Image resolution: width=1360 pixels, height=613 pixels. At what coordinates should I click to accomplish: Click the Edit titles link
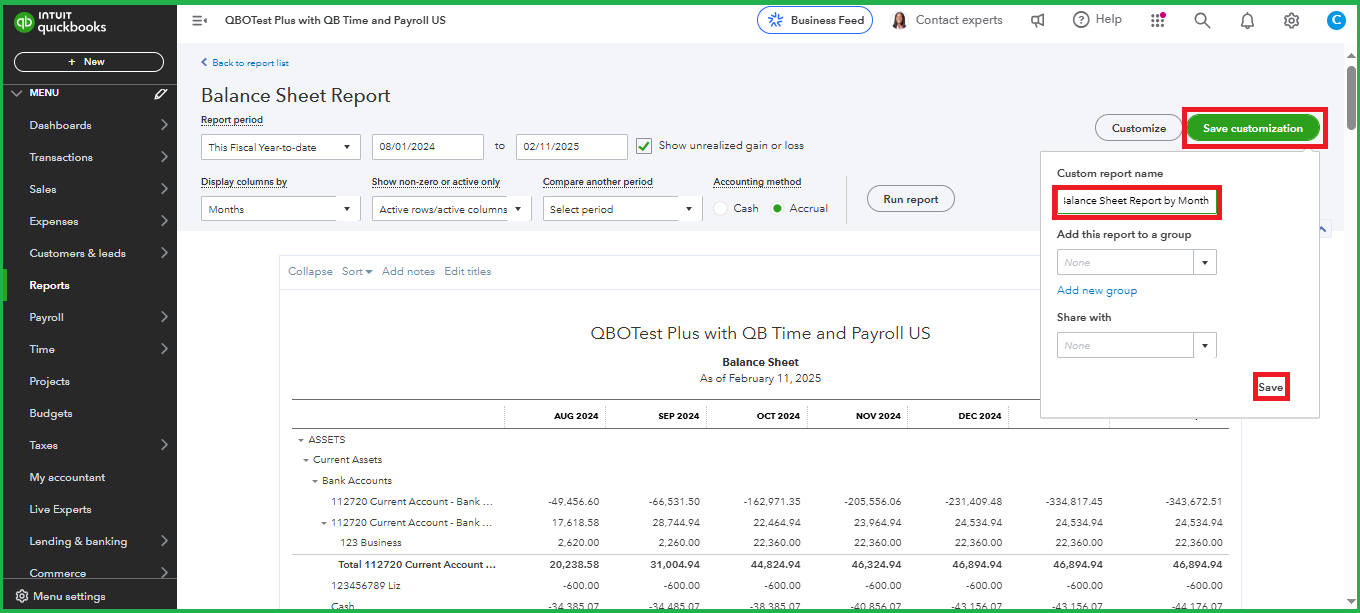pyautogui.click(x=468, y=272)
